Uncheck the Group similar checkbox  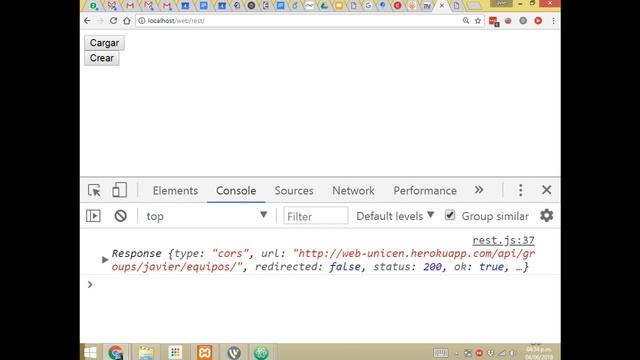(449, 215)
